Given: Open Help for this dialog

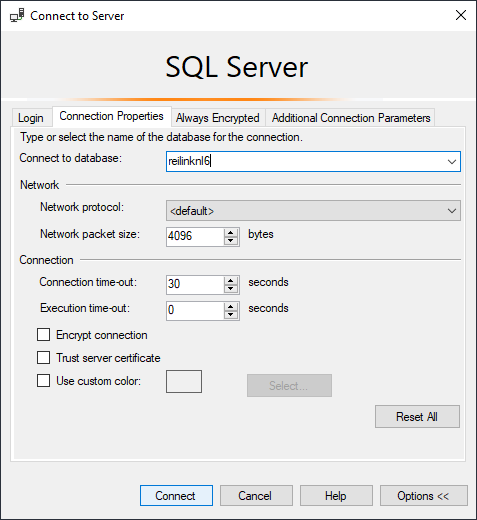Looking at the screenshot, I should 336,496.
